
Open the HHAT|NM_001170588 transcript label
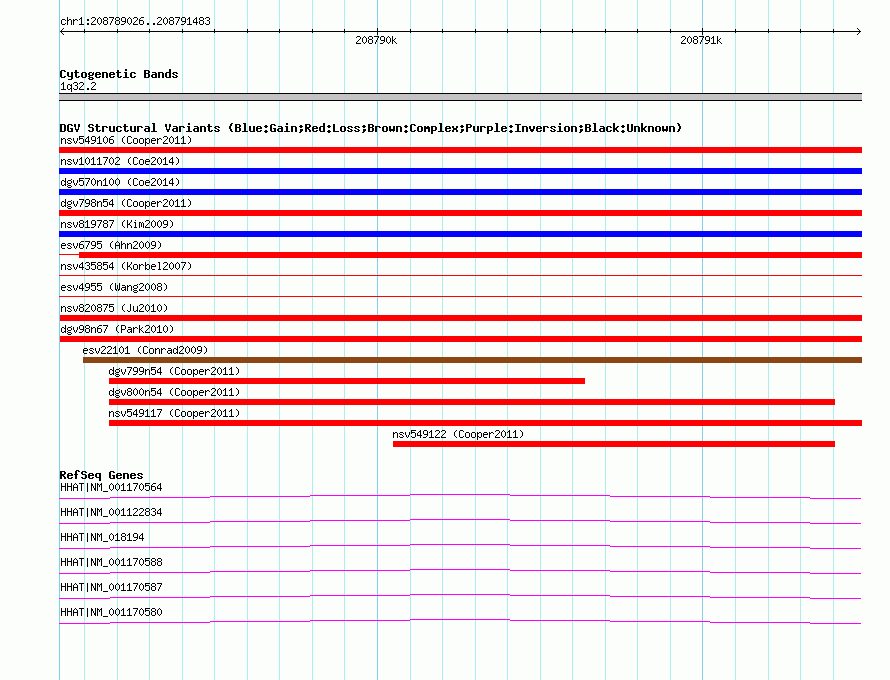[x=111, y=563]
